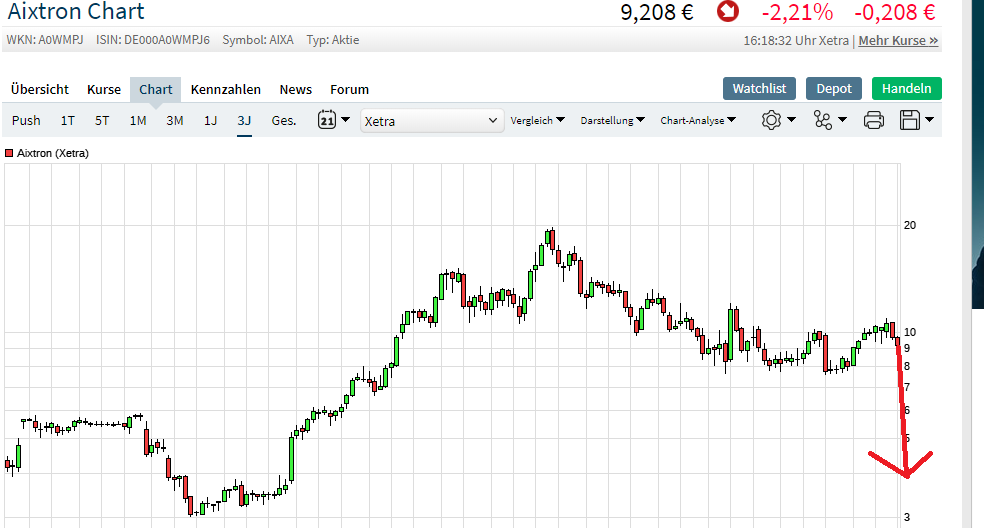The width and height of the screenshot is (984, 528).
Task: Click the 20 price axis label
Action: tap(909, 225)
